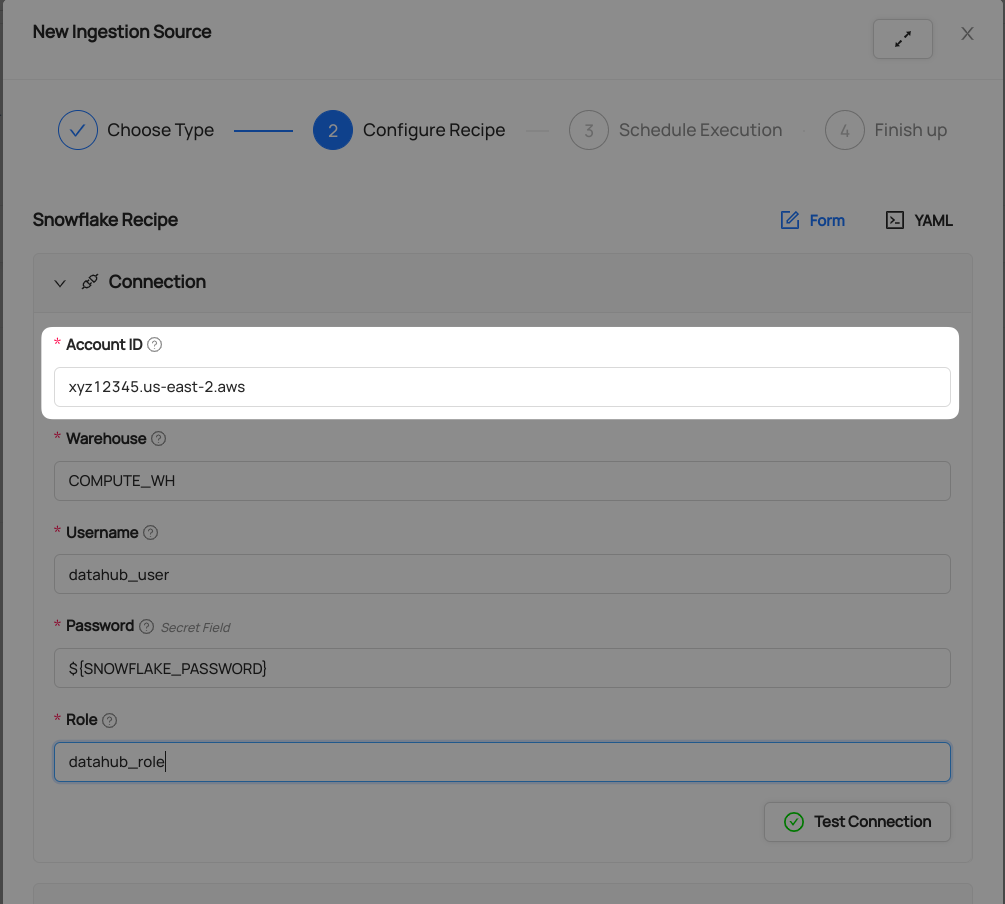Click the Password label

[100, 626]
